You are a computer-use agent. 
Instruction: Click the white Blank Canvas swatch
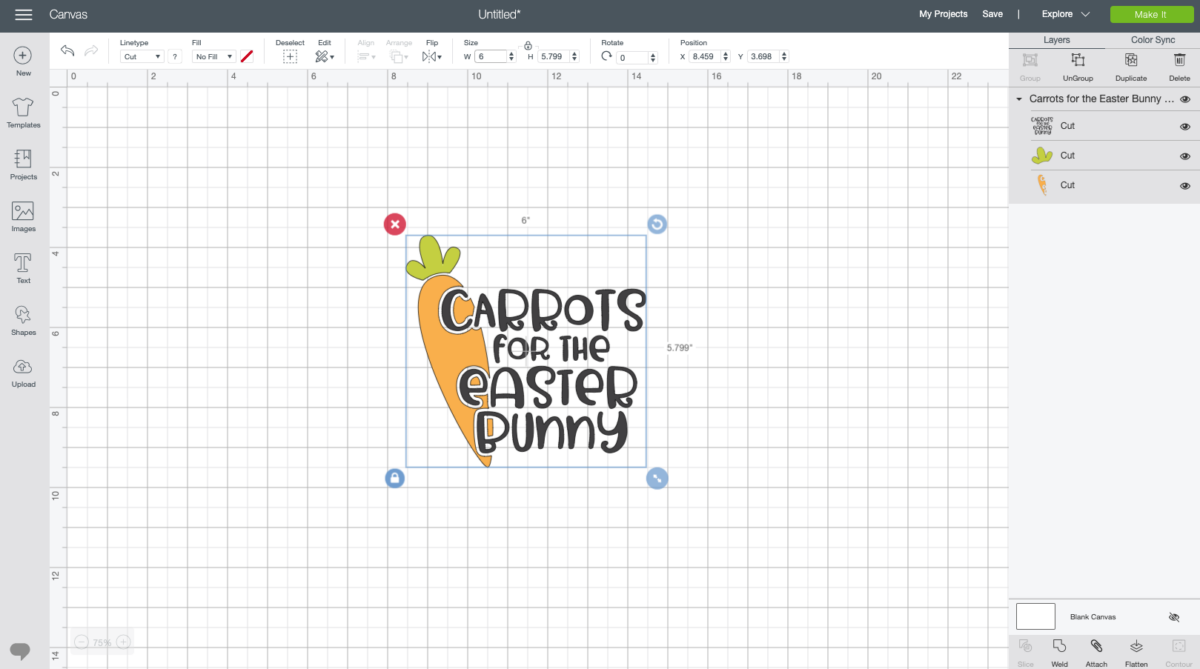point(1036,616)
